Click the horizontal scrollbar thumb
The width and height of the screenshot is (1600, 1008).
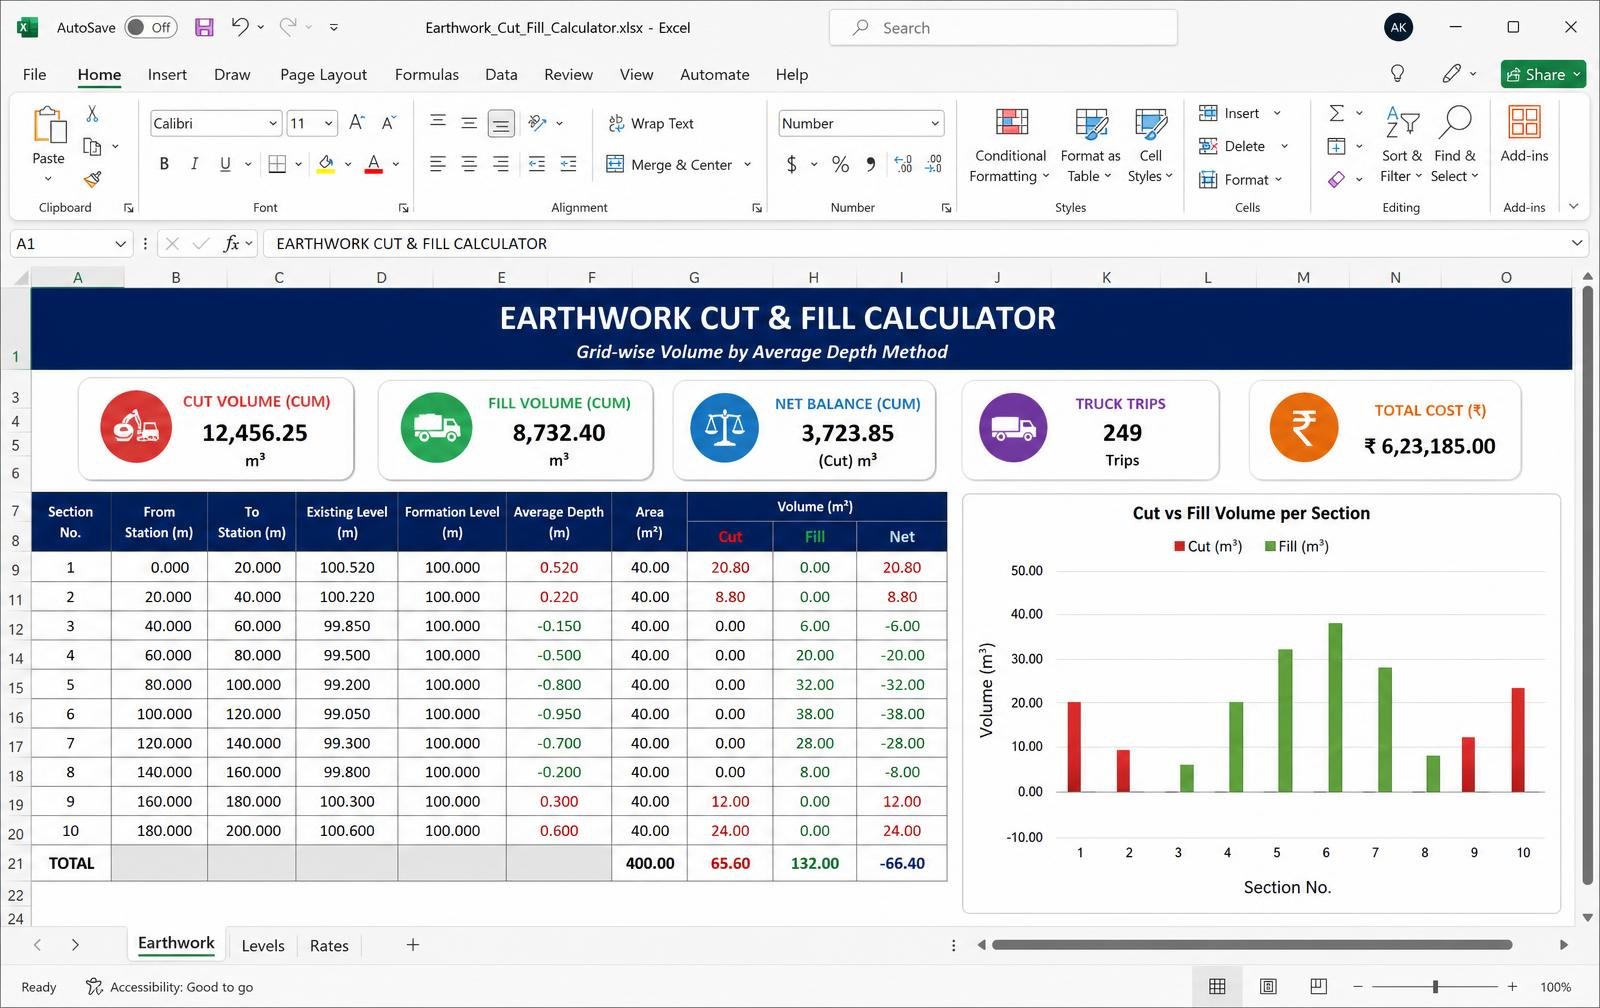pyautogui.click(x=1252, y=945)
